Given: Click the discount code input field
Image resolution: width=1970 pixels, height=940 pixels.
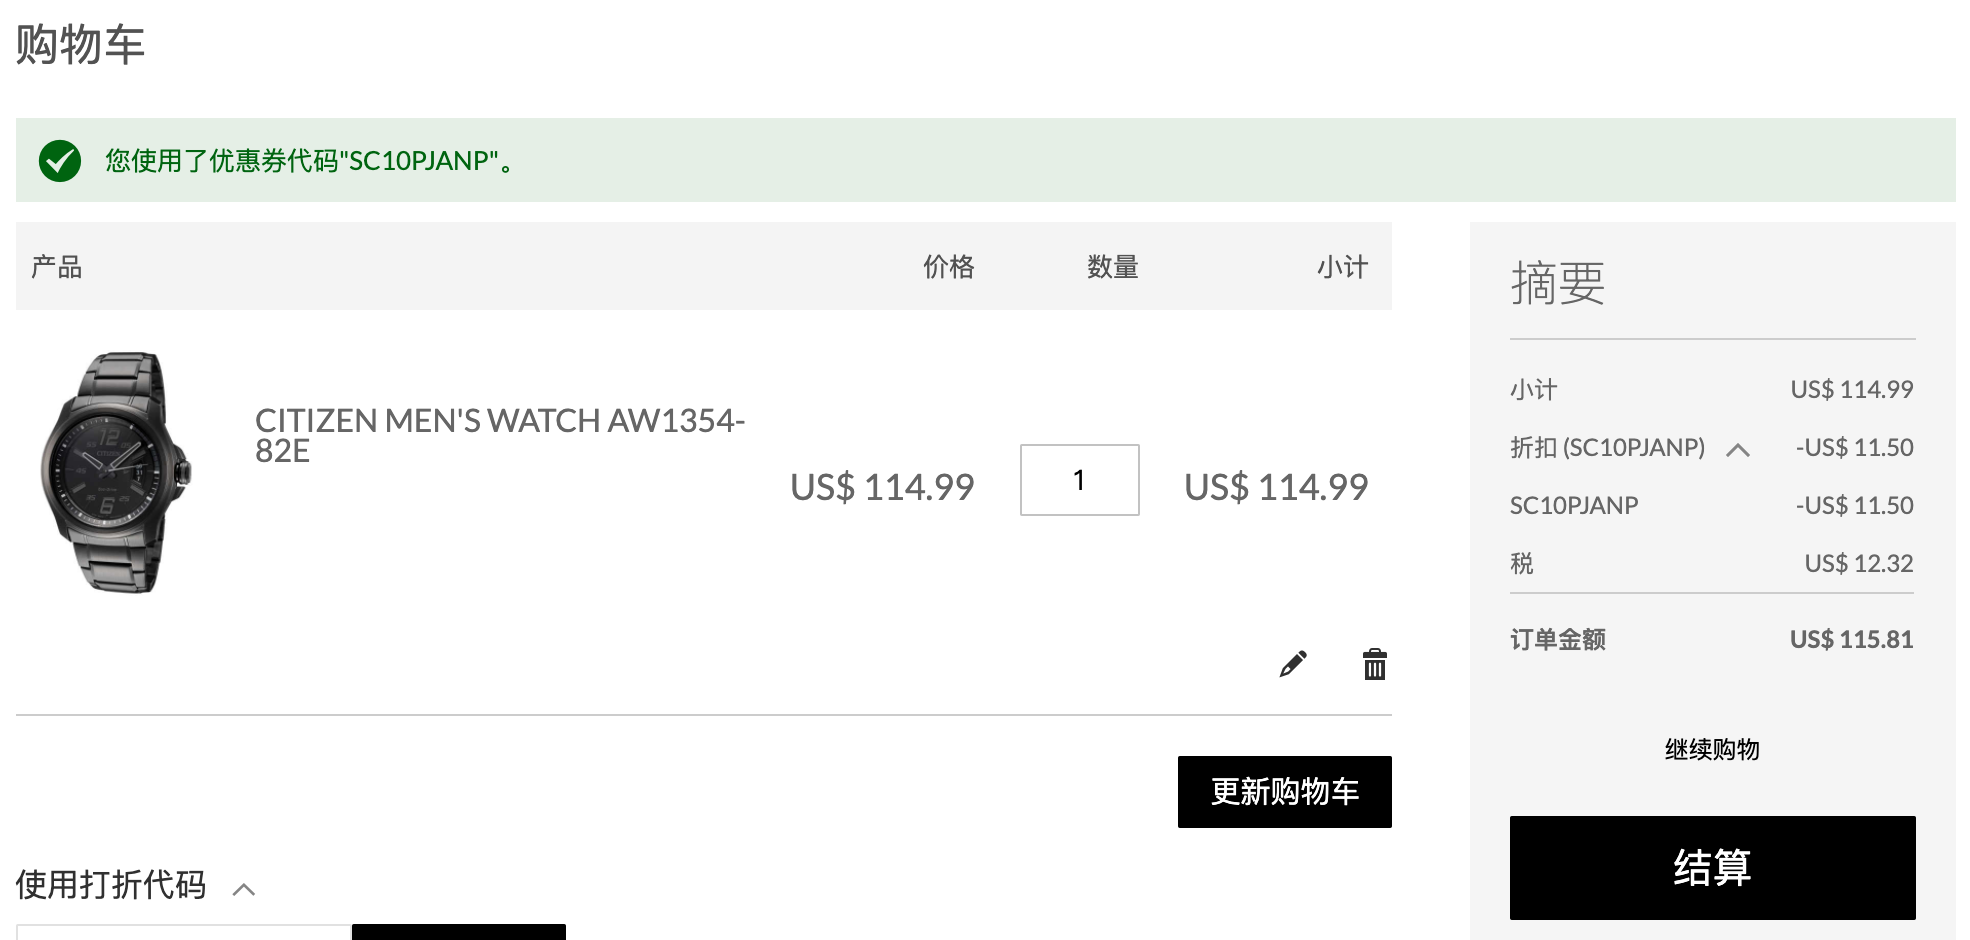Looking at the screenshot, I should point(184,932).
